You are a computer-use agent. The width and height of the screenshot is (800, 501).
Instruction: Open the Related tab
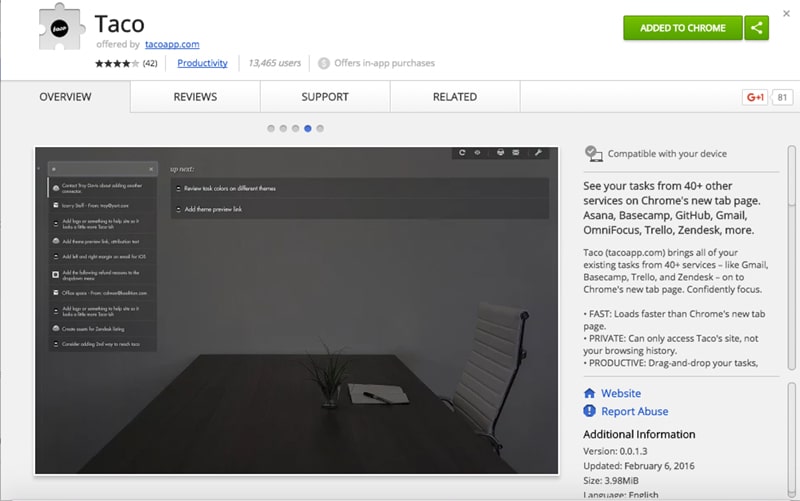coord(454,97)
